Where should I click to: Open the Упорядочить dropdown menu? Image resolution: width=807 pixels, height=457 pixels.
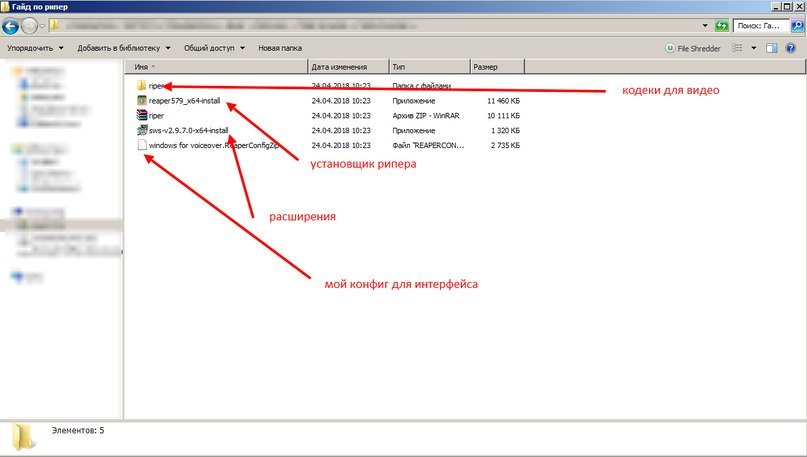click(x=35, y=47)
